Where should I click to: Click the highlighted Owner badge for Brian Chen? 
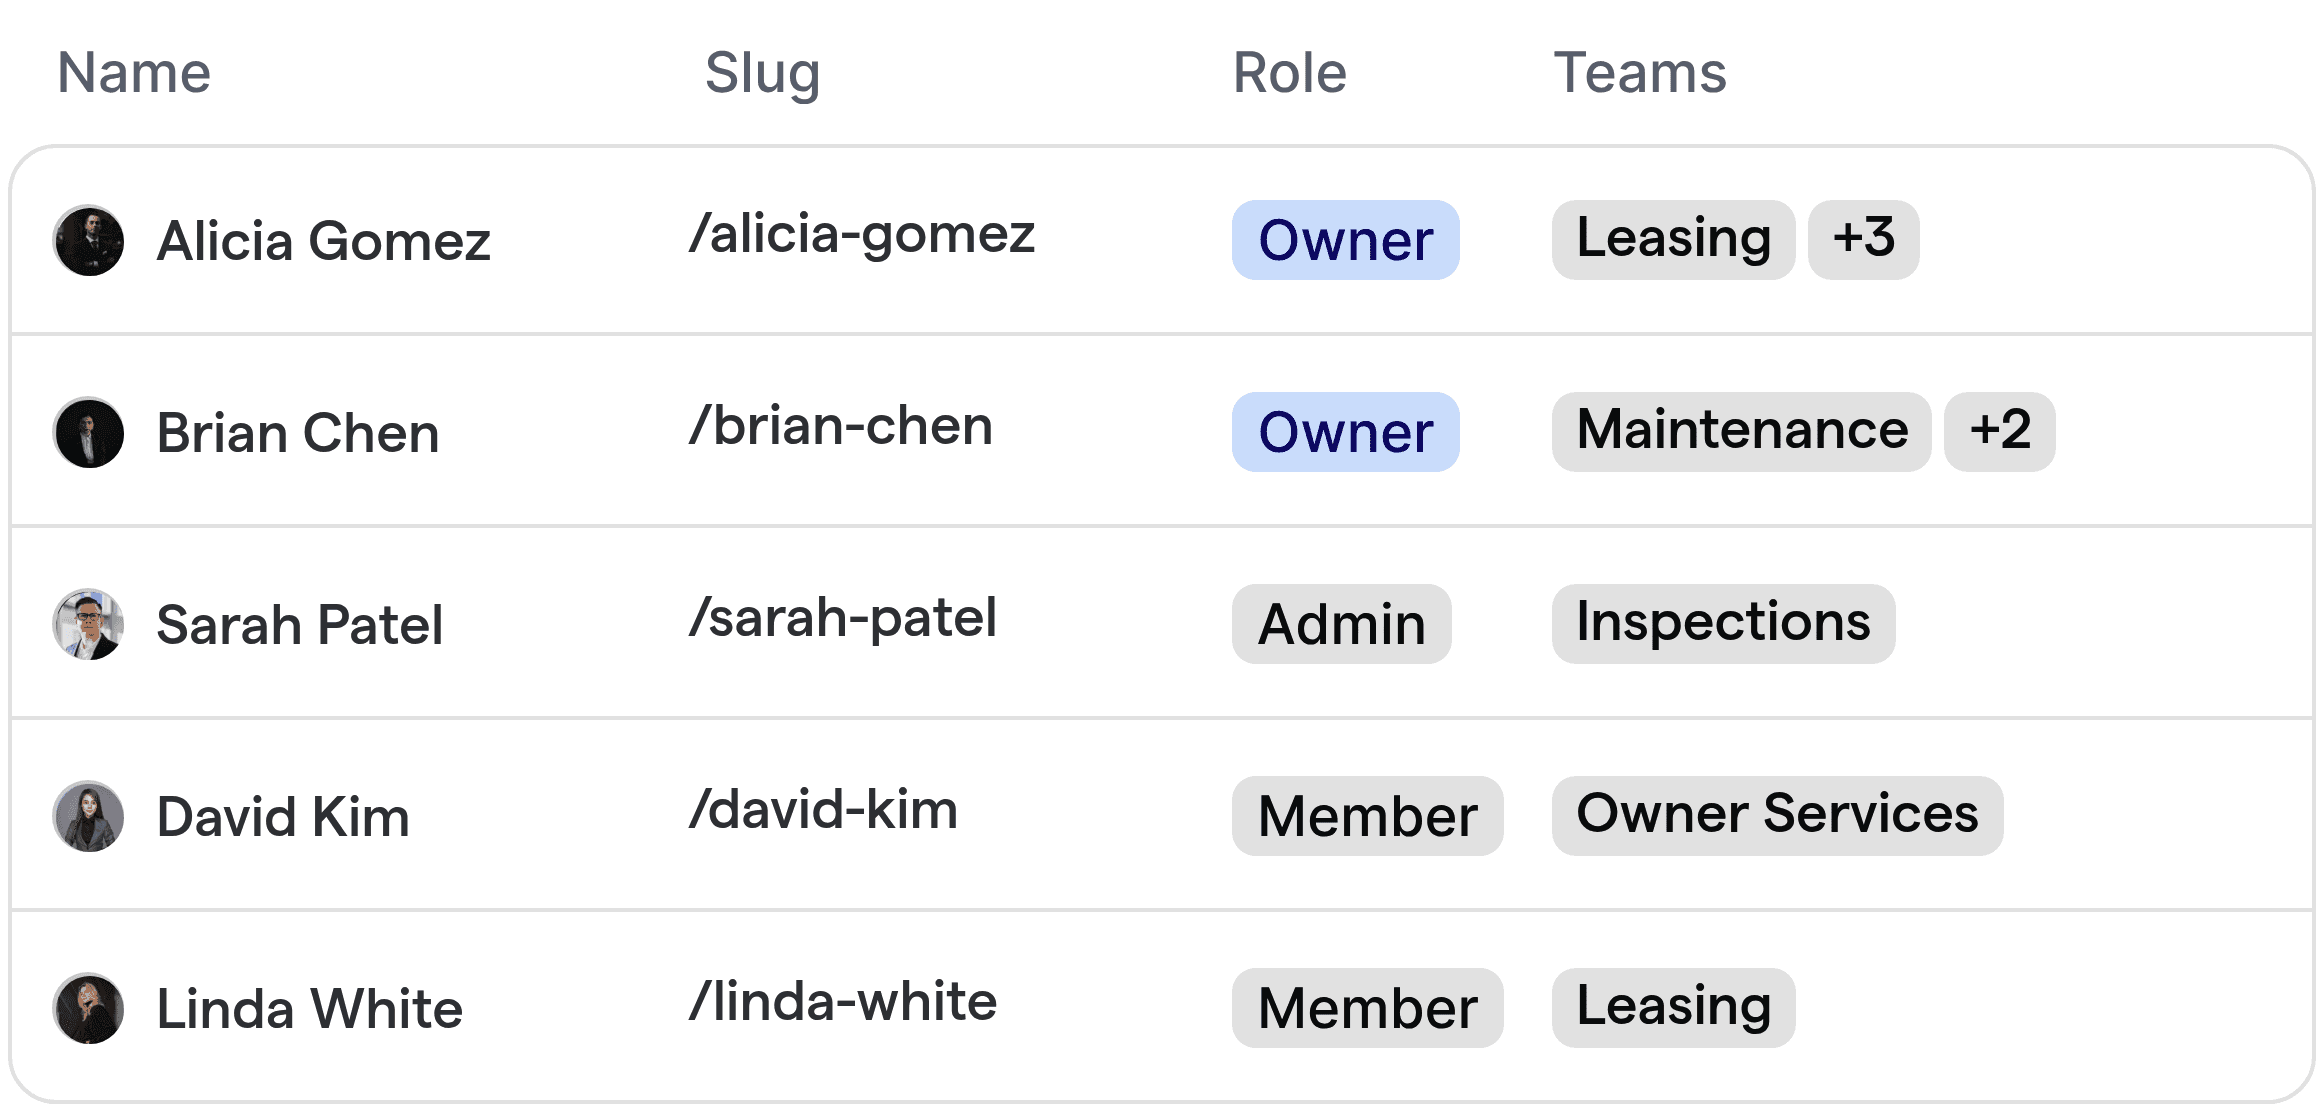coord(1345,432)
